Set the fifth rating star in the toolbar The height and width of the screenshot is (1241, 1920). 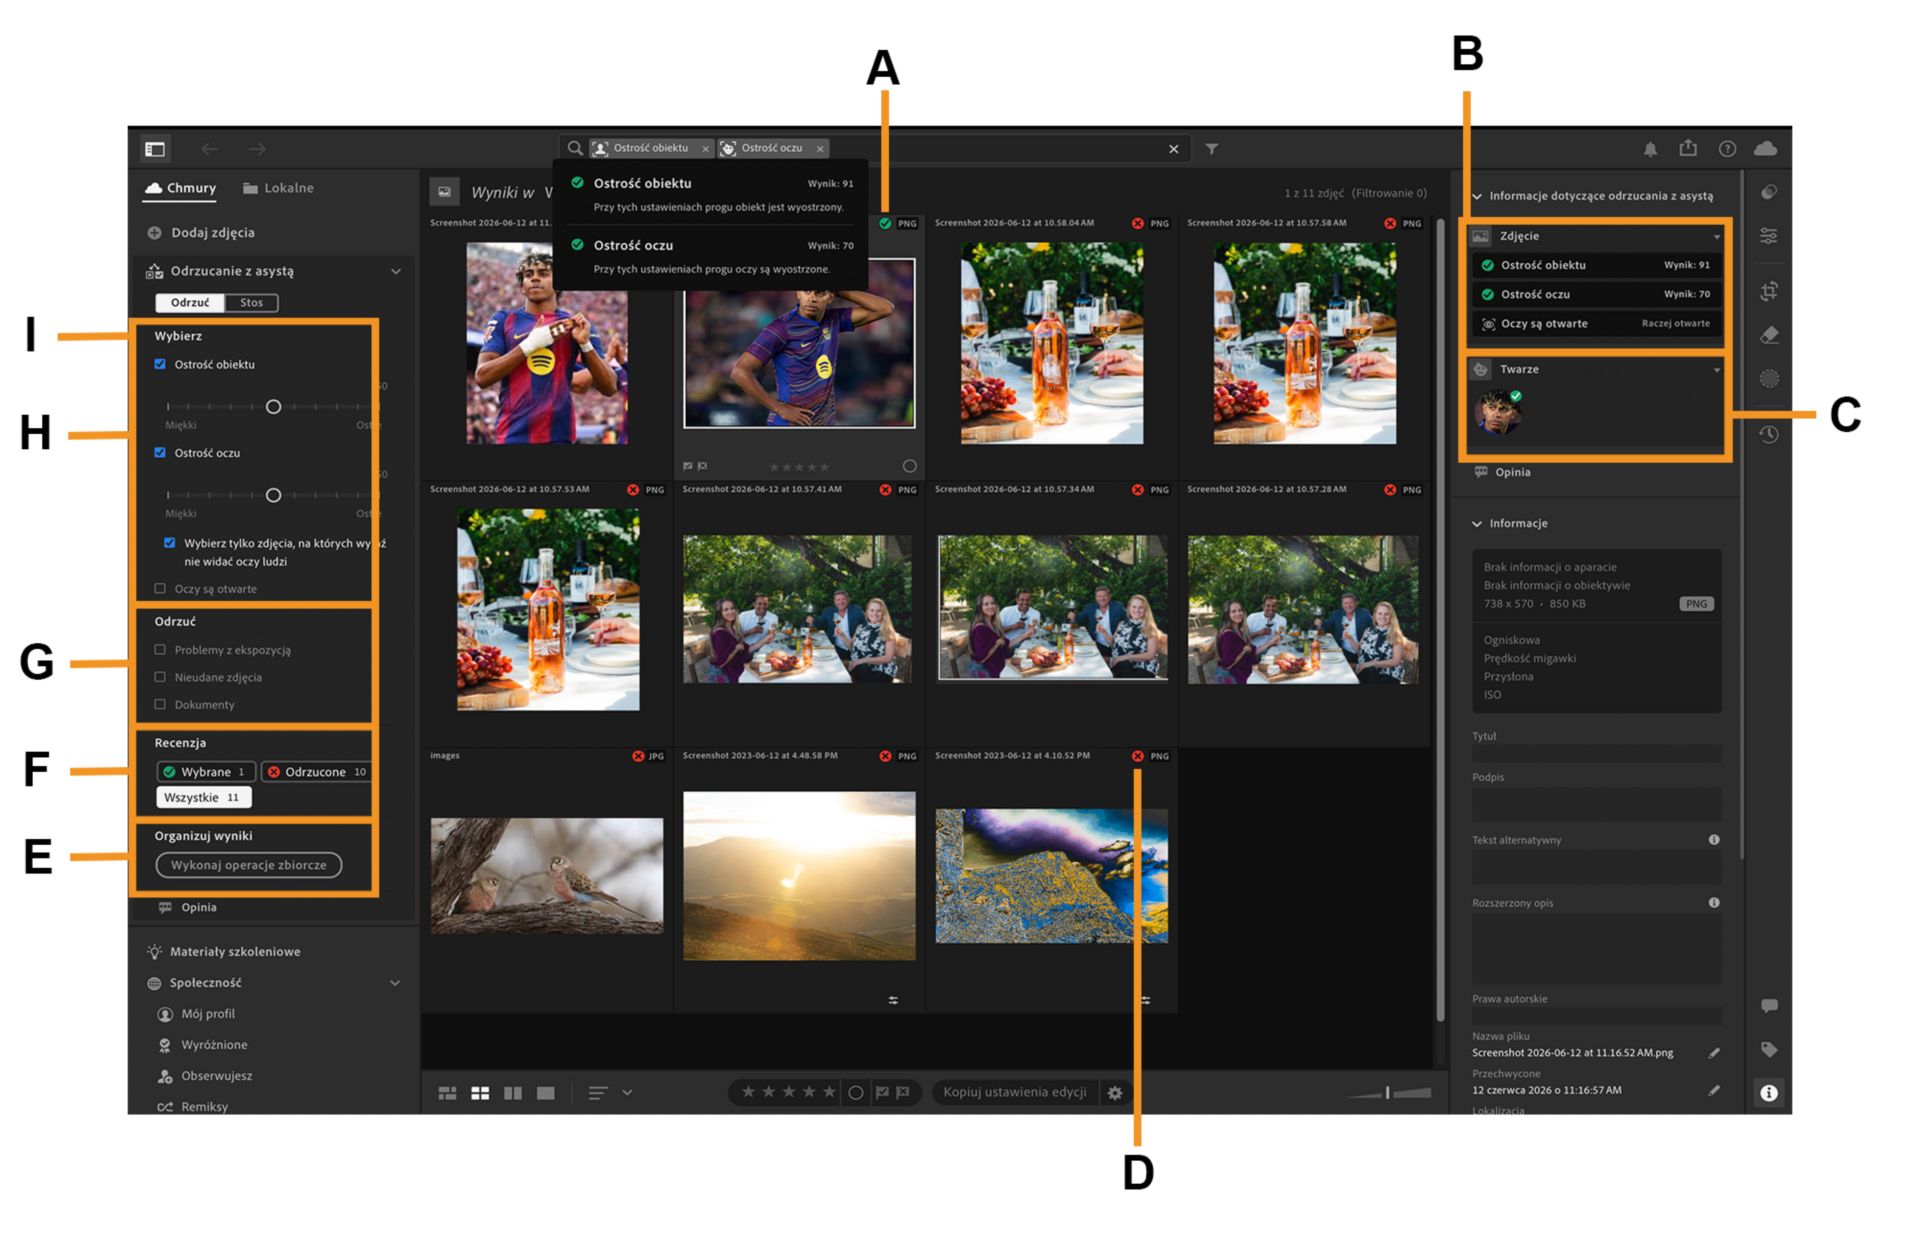(829, 1092)
